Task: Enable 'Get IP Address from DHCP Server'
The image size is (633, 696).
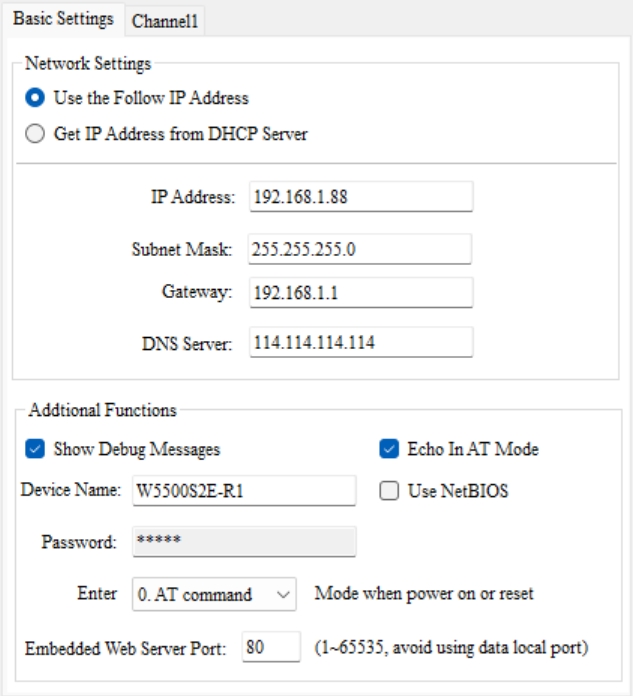Action: [x=35, y=134]
